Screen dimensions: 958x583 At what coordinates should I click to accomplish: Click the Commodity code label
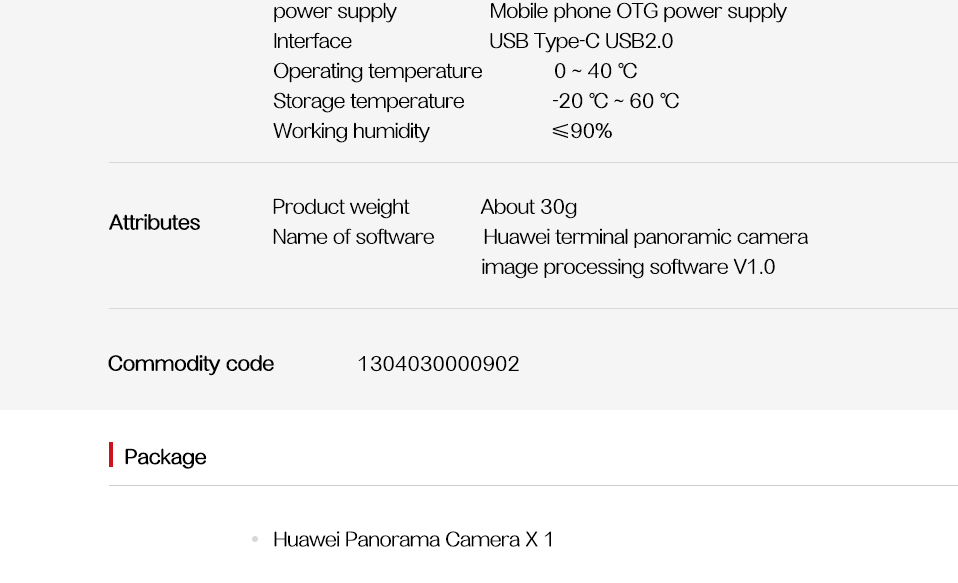[191, 364]
